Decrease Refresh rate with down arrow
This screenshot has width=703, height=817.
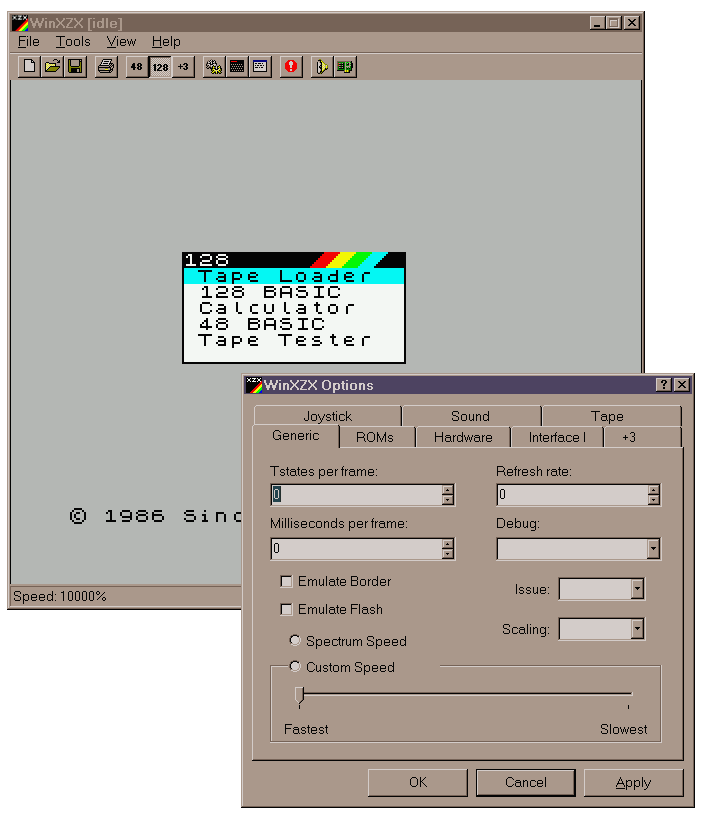653,500
